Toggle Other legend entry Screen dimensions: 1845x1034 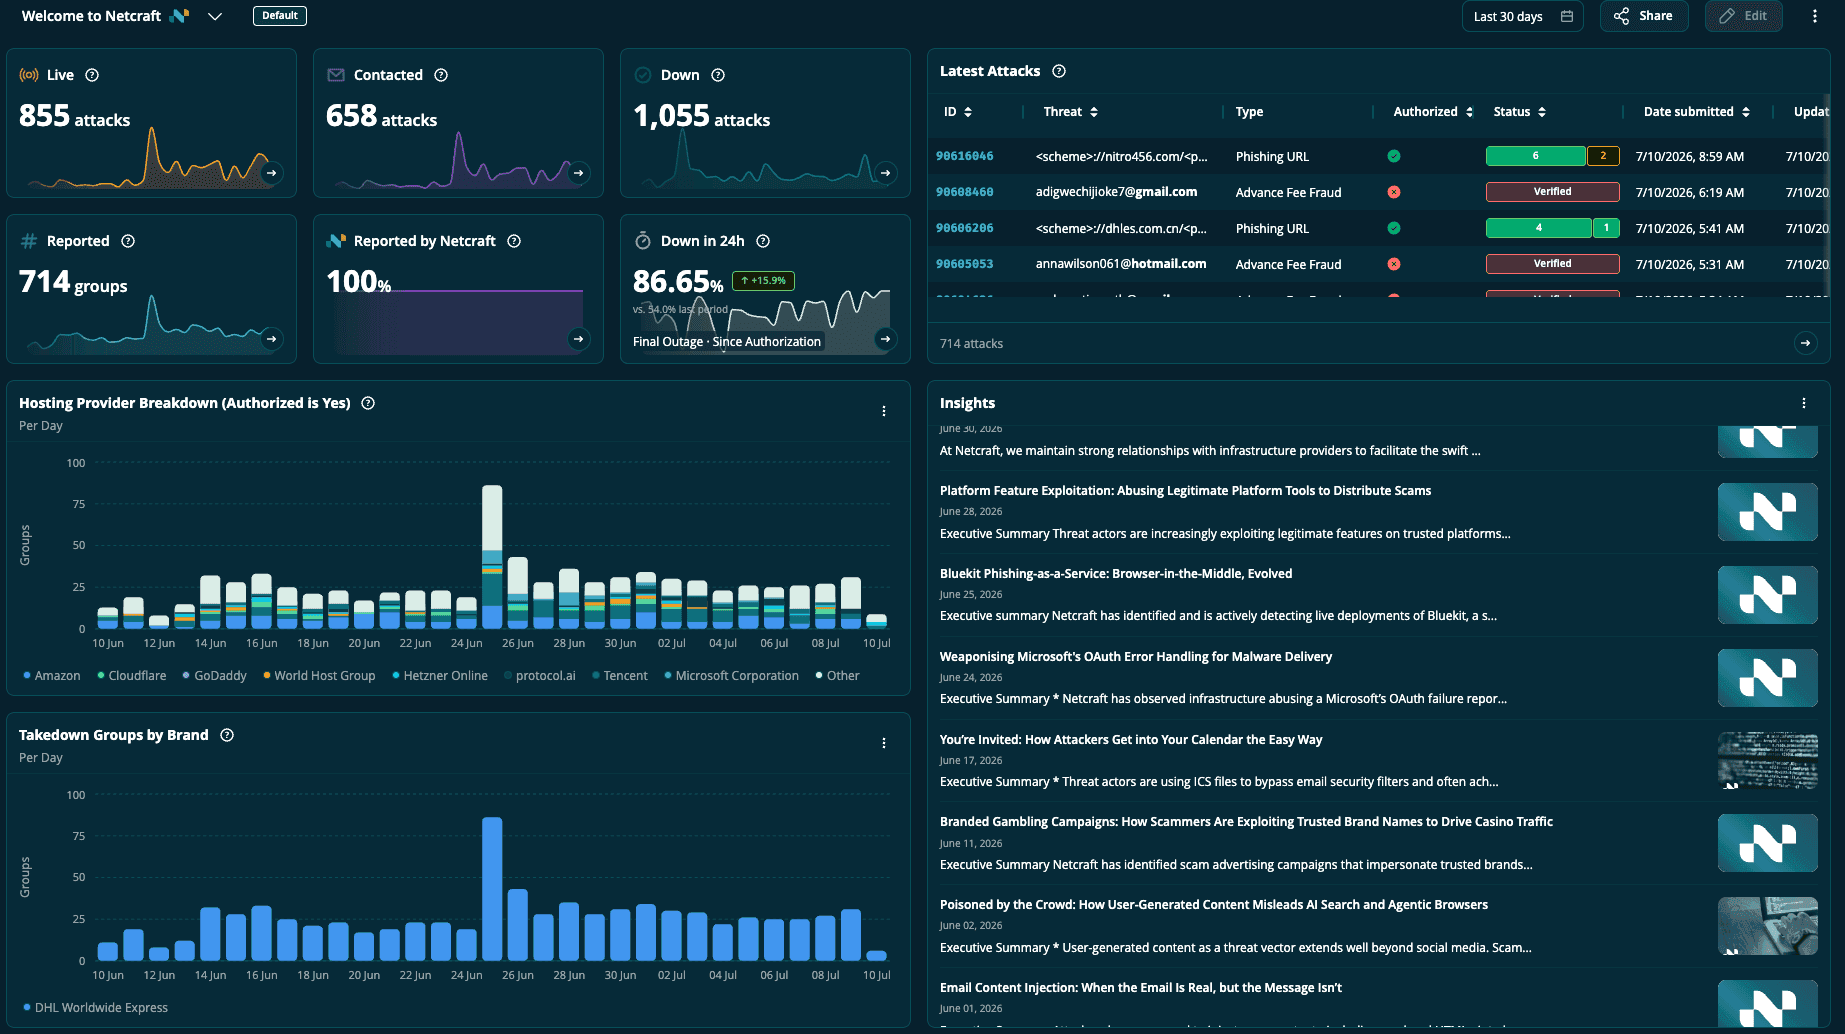click(x=837, y=676)
